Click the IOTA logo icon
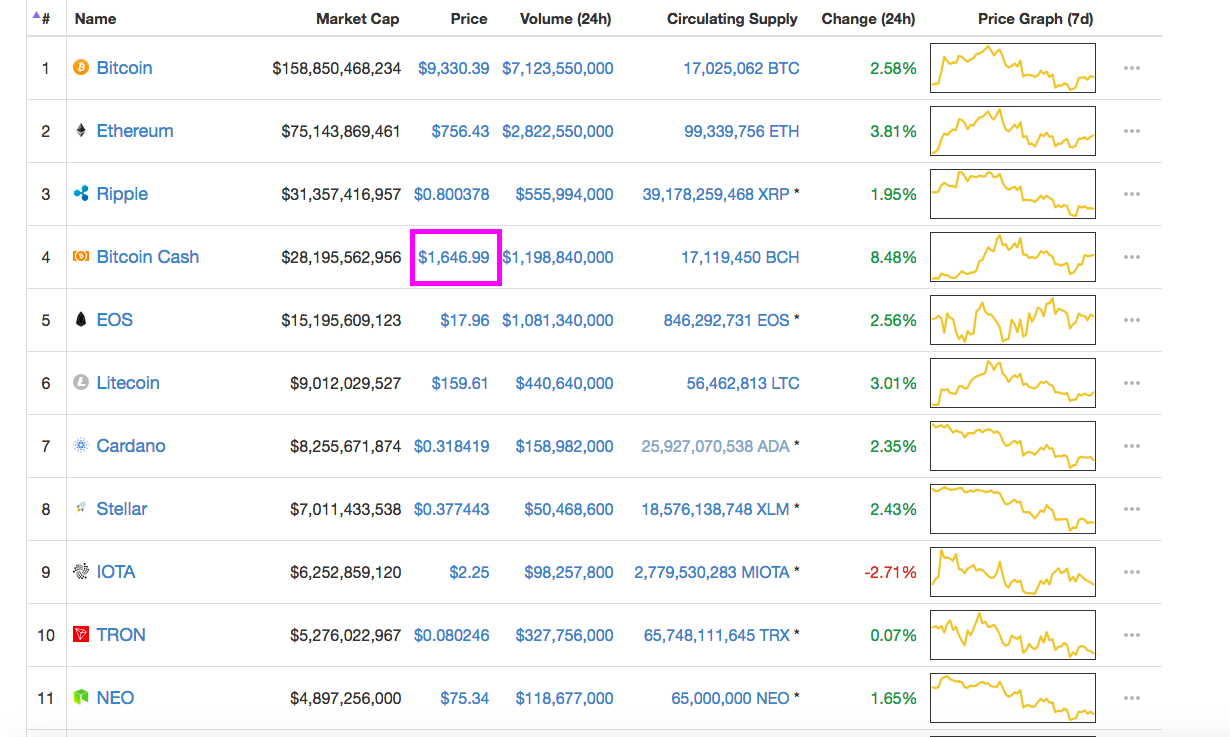1230x737 pixels. [81, 572]
